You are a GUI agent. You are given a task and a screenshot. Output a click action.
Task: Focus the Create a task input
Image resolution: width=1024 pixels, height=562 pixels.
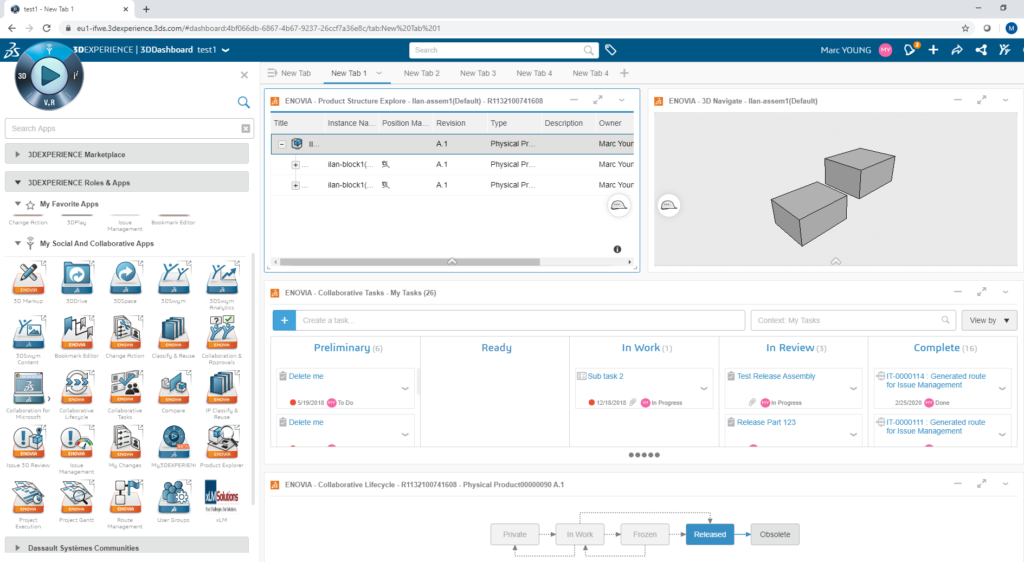point(520,320)
